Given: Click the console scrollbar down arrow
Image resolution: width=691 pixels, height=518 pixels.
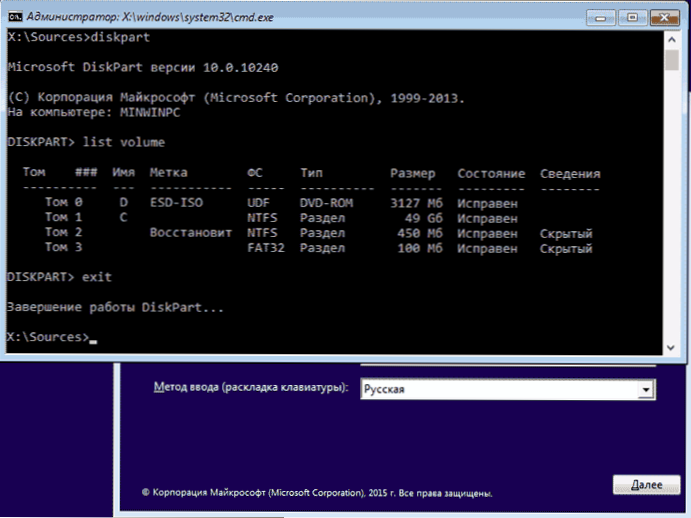Looking at the screenshot, I should 672,348.
